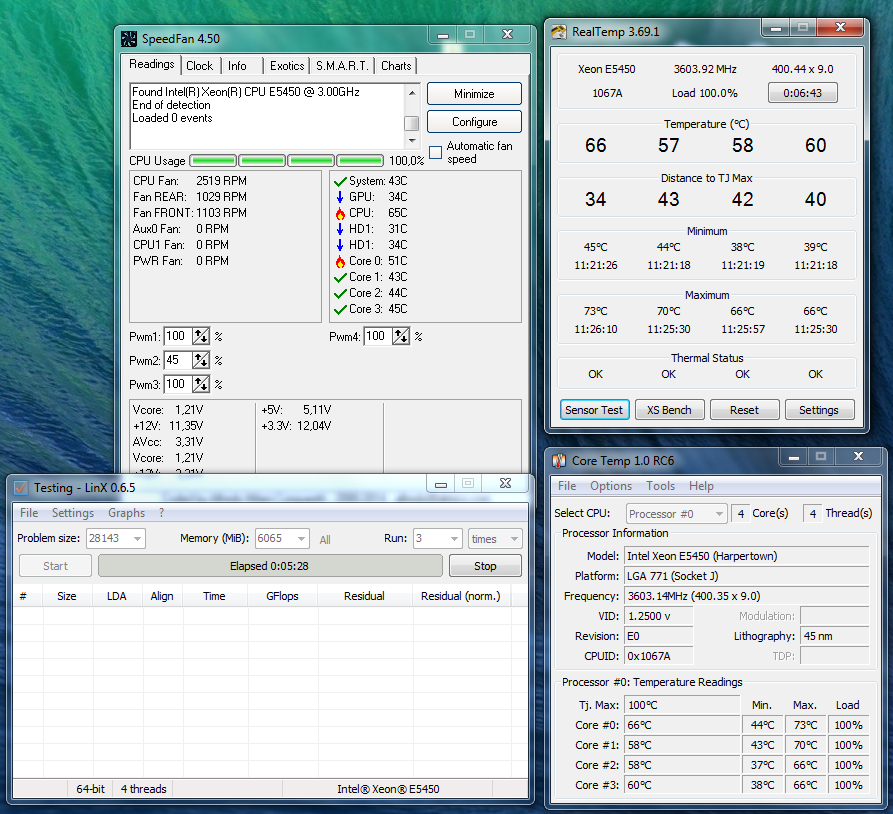This screenshot has height=814, width=893.
Task: Open the Memory (MiB) dropdown in LinX
Action: click(x=301, y=538)
